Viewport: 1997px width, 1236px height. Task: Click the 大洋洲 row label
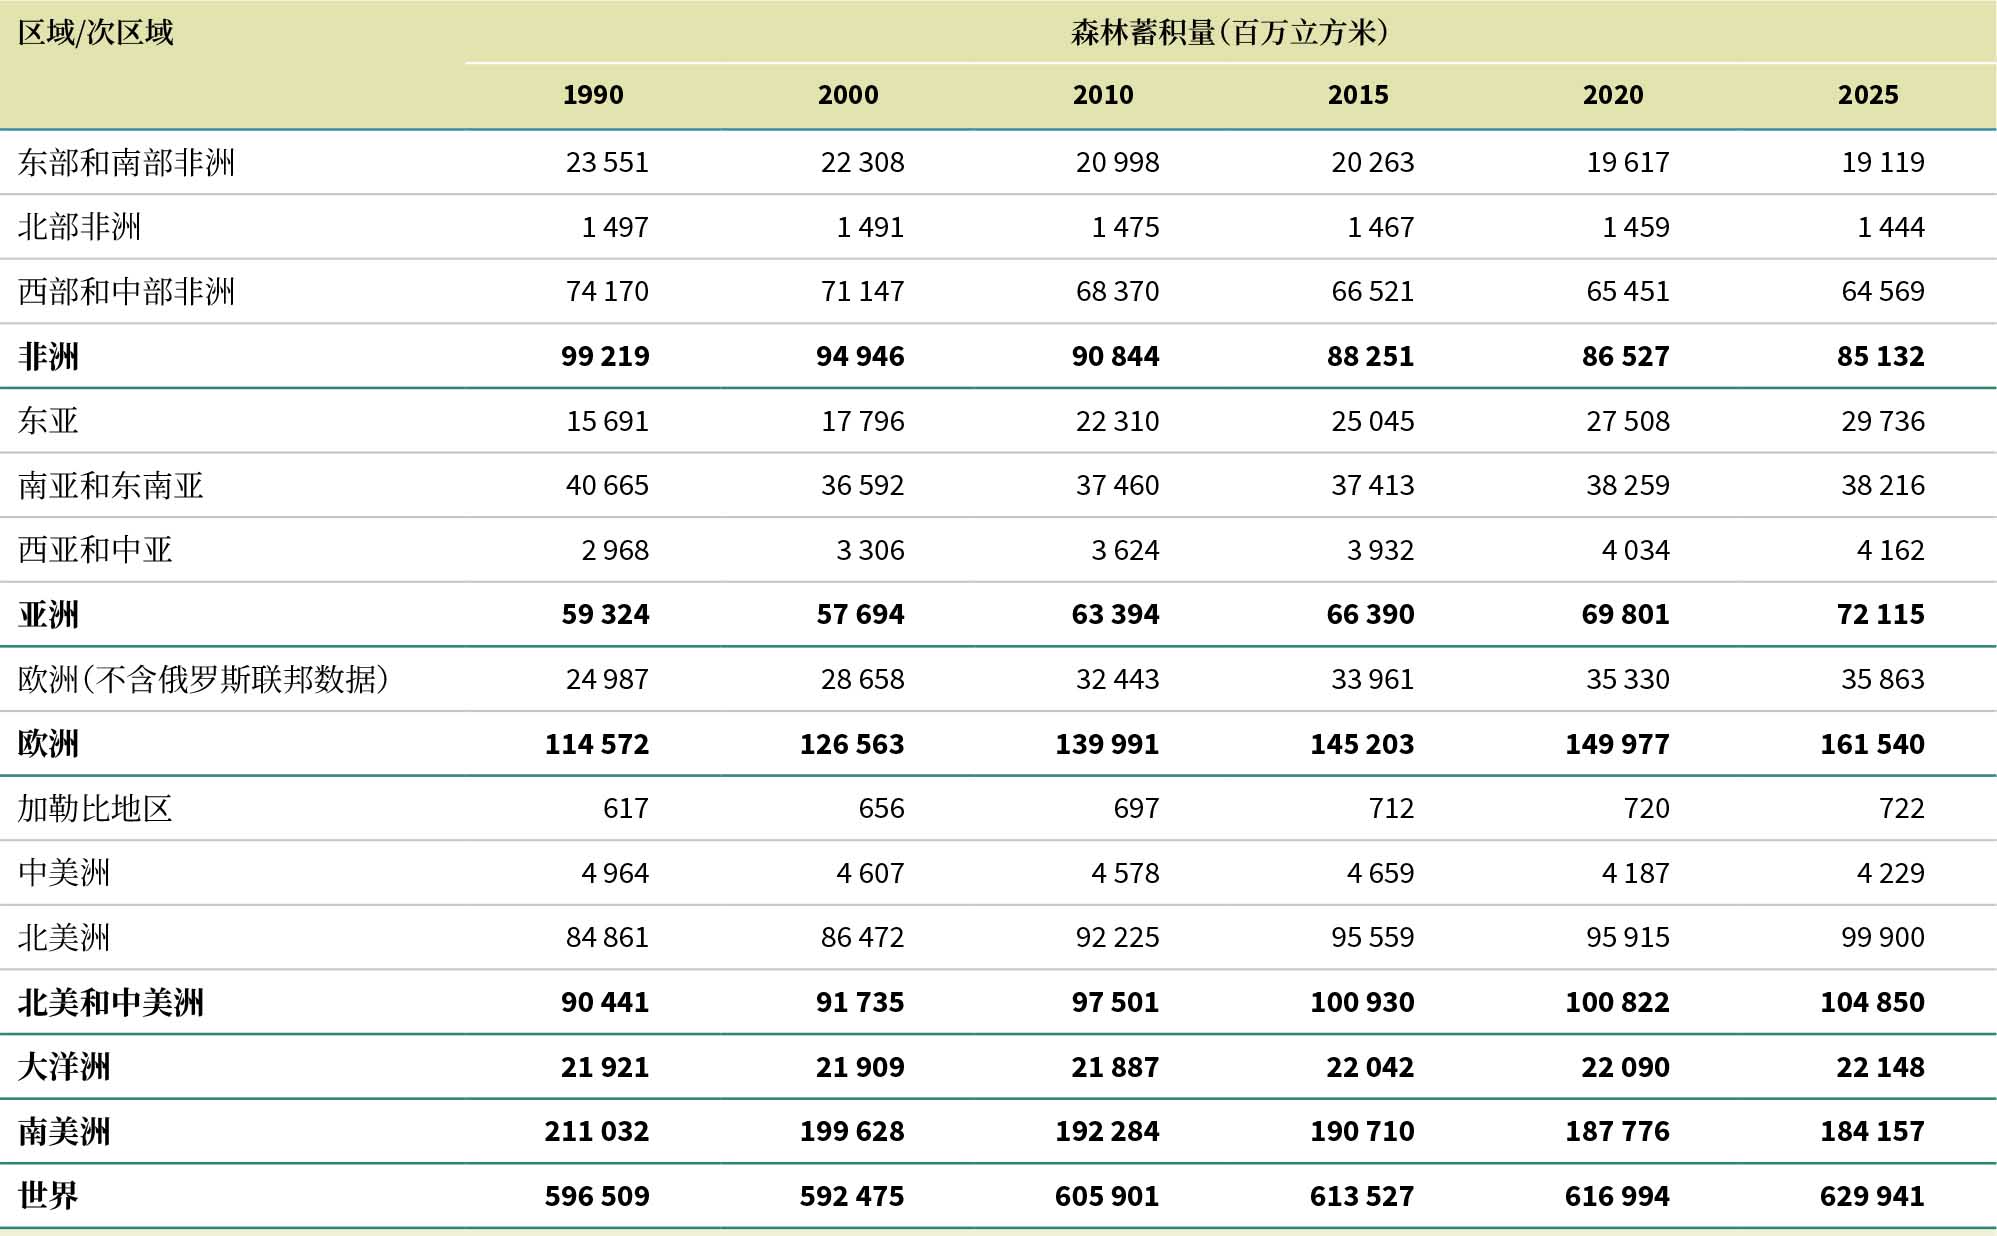pos(64,1067)
